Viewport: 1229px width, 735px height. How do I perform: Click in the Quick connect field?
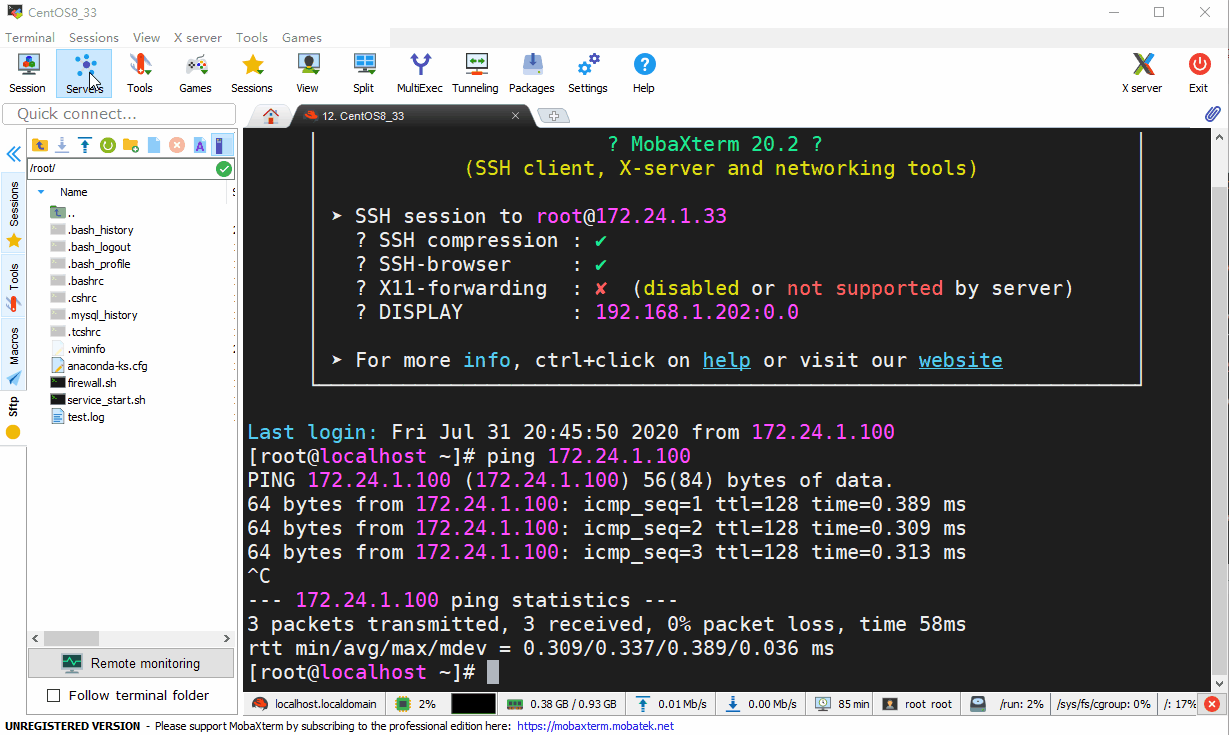[119, 114]
